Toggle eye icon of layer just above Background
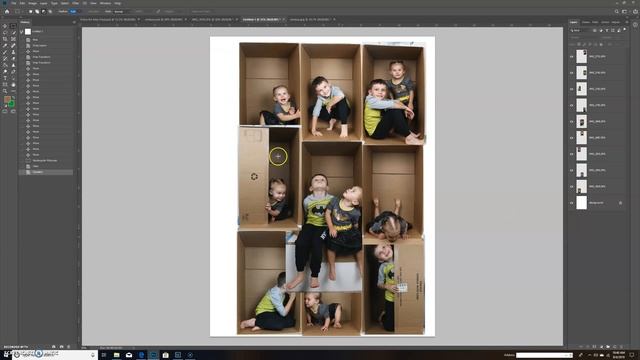Image resolution: width=640 pixels, height=360 pixels. (571, 187)
